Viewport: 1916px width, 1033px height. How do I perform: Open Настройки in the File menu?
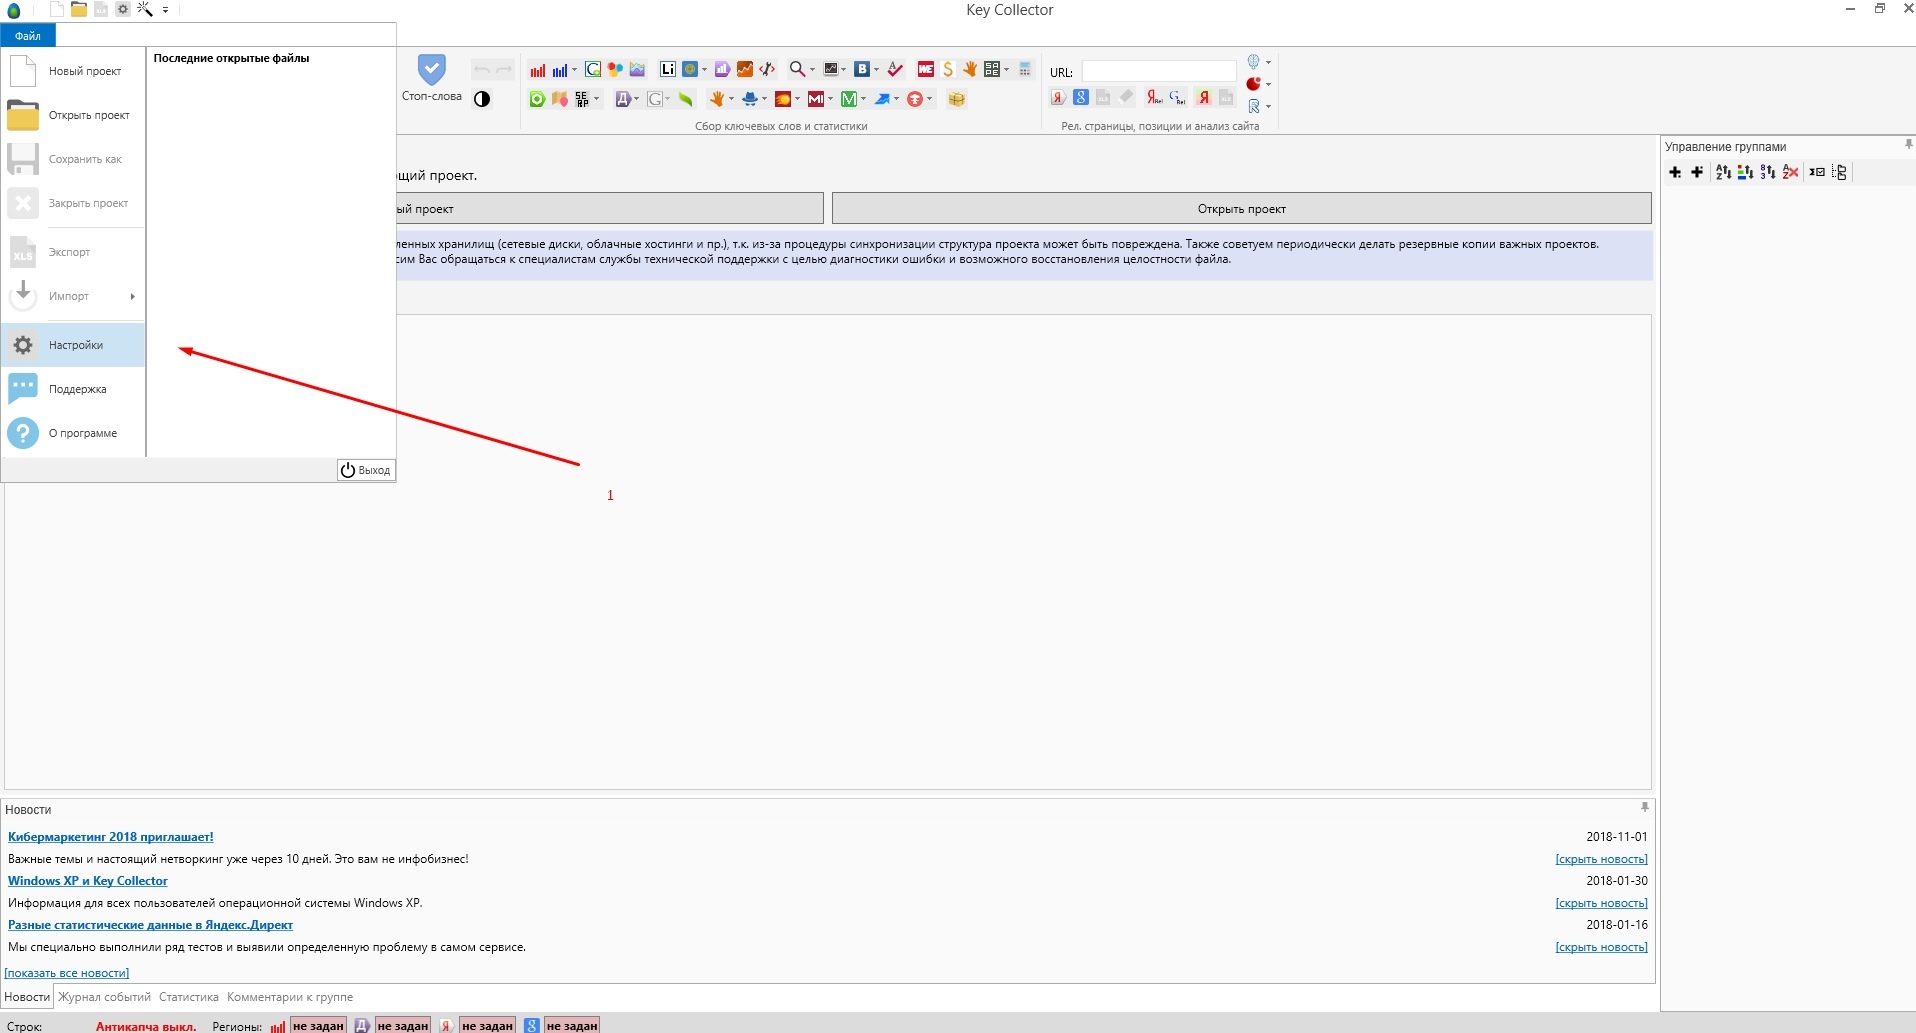[75, 345]
